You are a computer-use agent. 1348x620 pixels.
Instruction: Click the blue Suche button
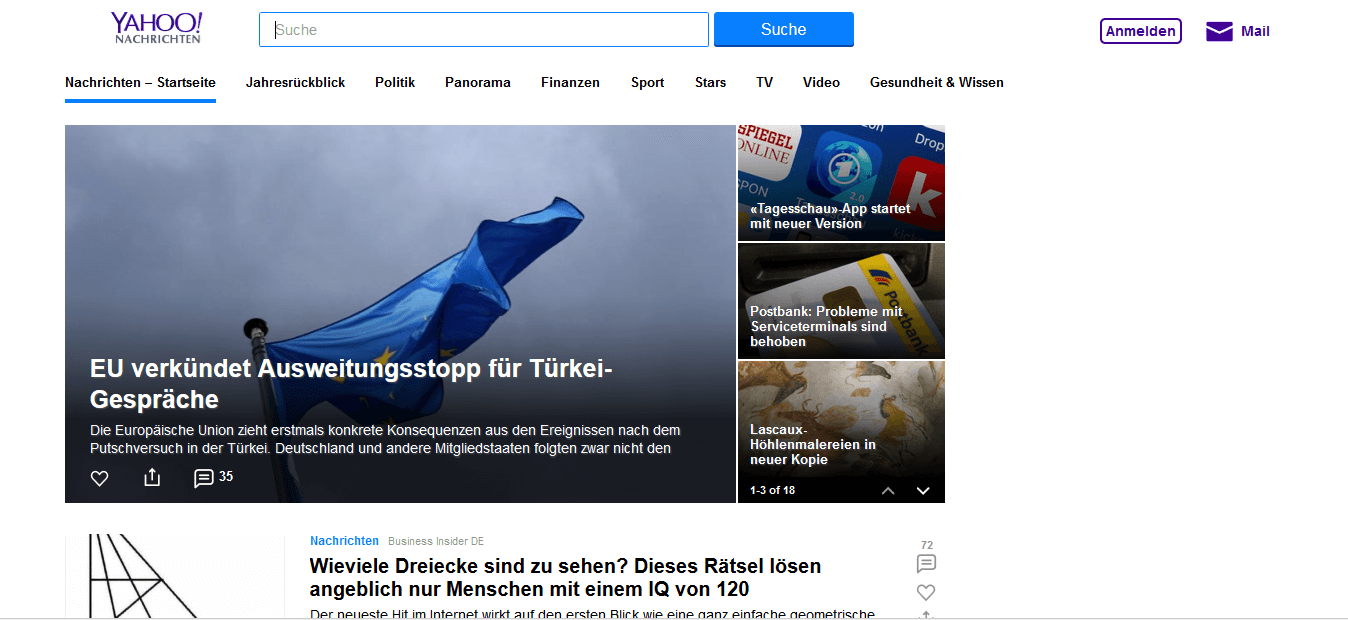tap(784, 29)
